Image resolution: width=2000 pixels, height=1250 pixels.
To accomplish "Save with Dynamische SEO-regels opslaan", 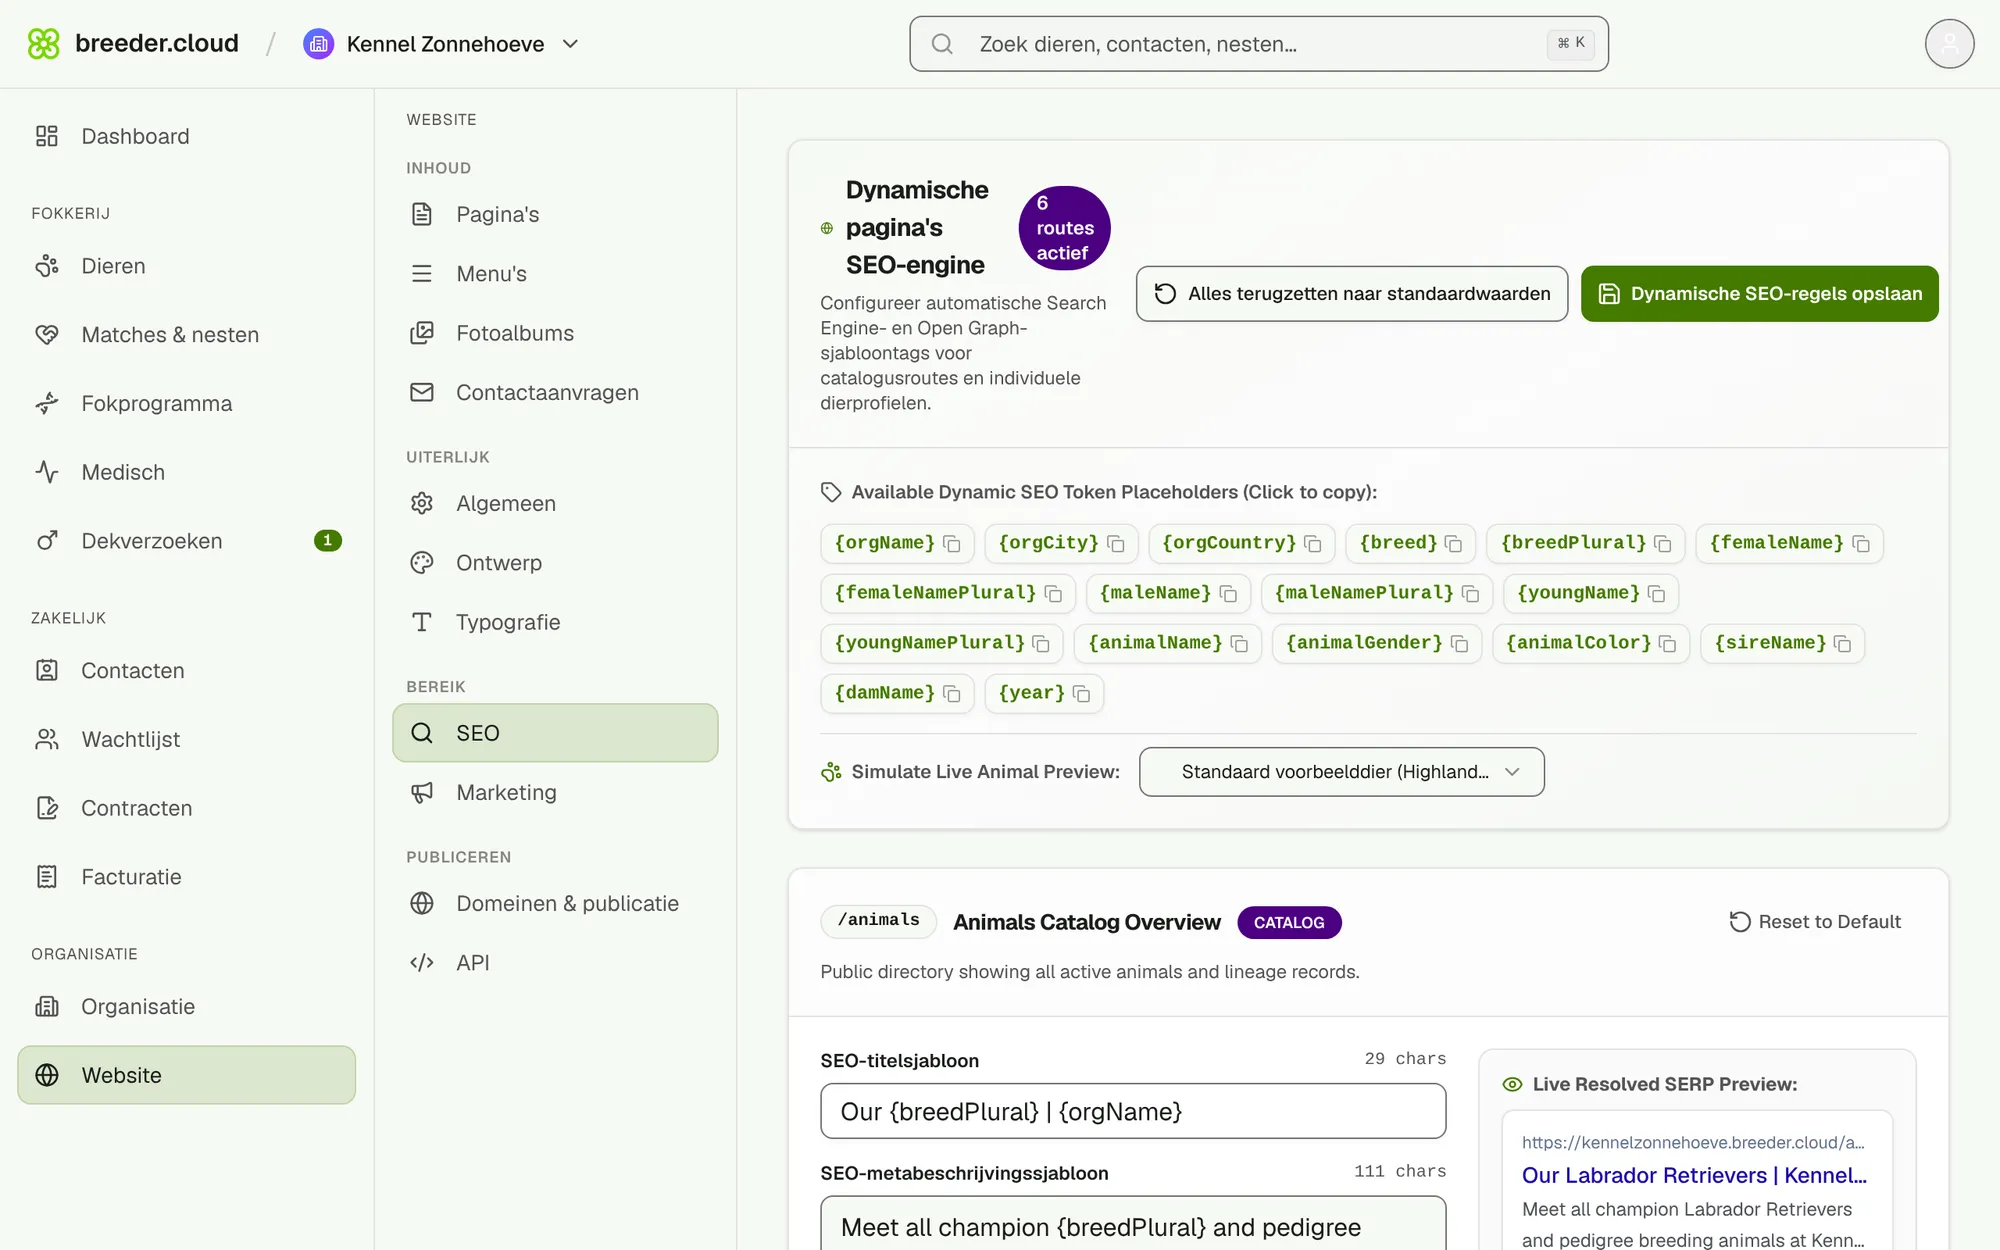I will click(x=1759, y=294).
